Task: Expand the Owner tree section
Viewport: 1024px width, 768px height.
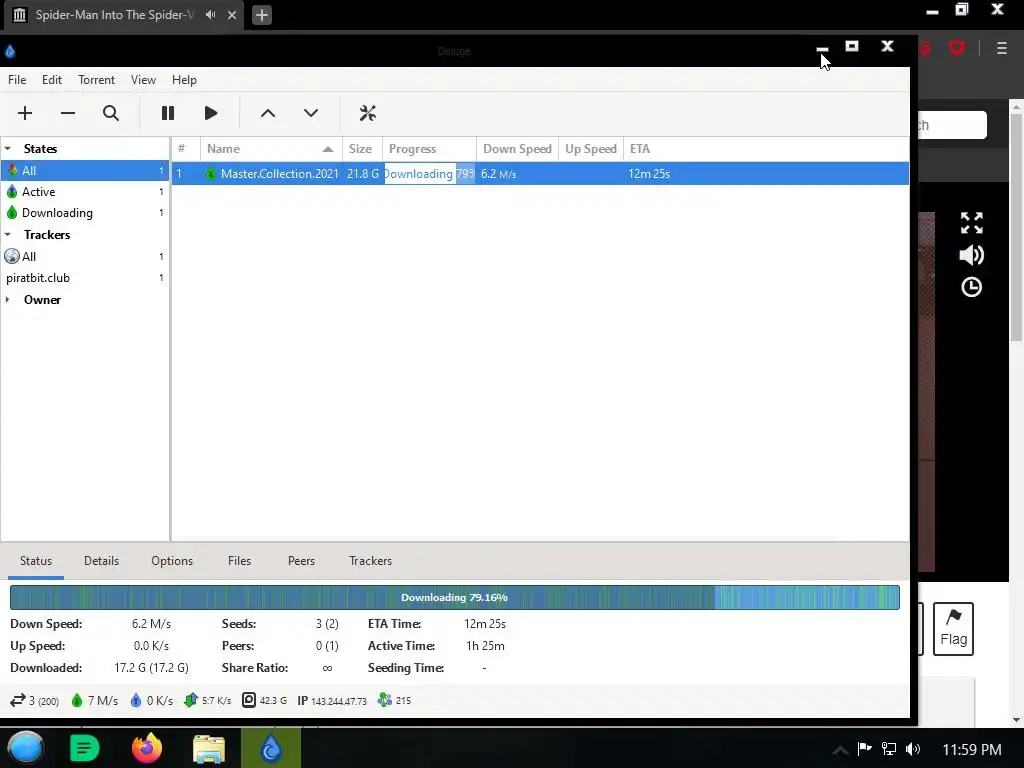Action: [x=8, y=300]
